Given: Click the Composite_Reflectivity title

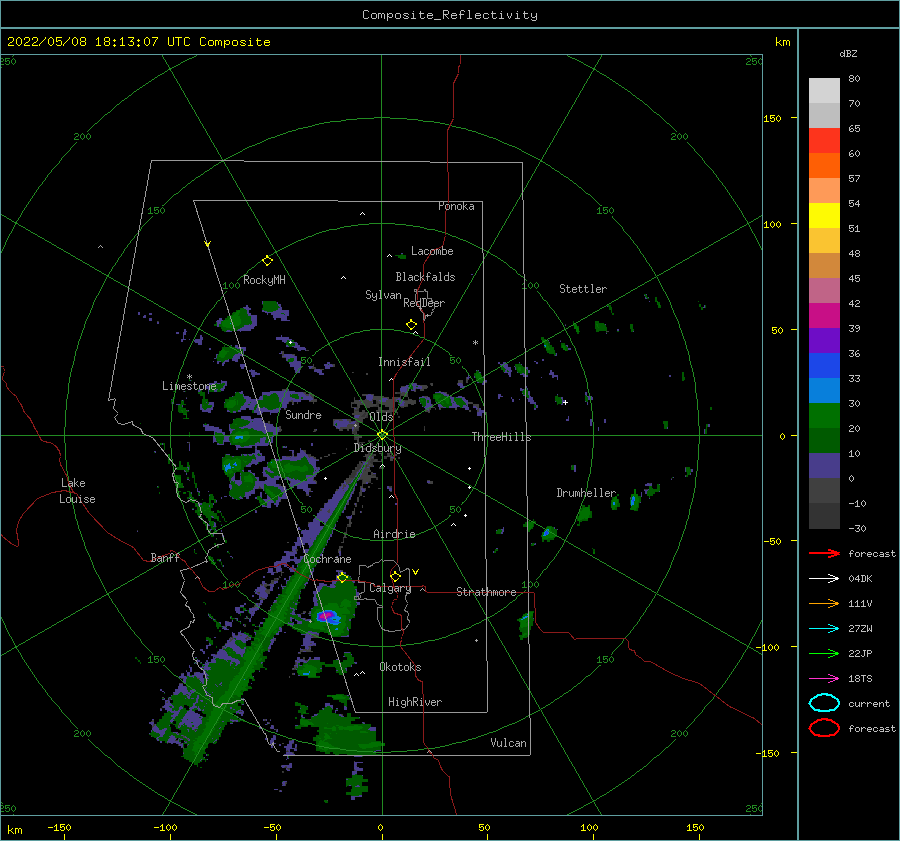Looking at the screenshot, I should (449, 15).
